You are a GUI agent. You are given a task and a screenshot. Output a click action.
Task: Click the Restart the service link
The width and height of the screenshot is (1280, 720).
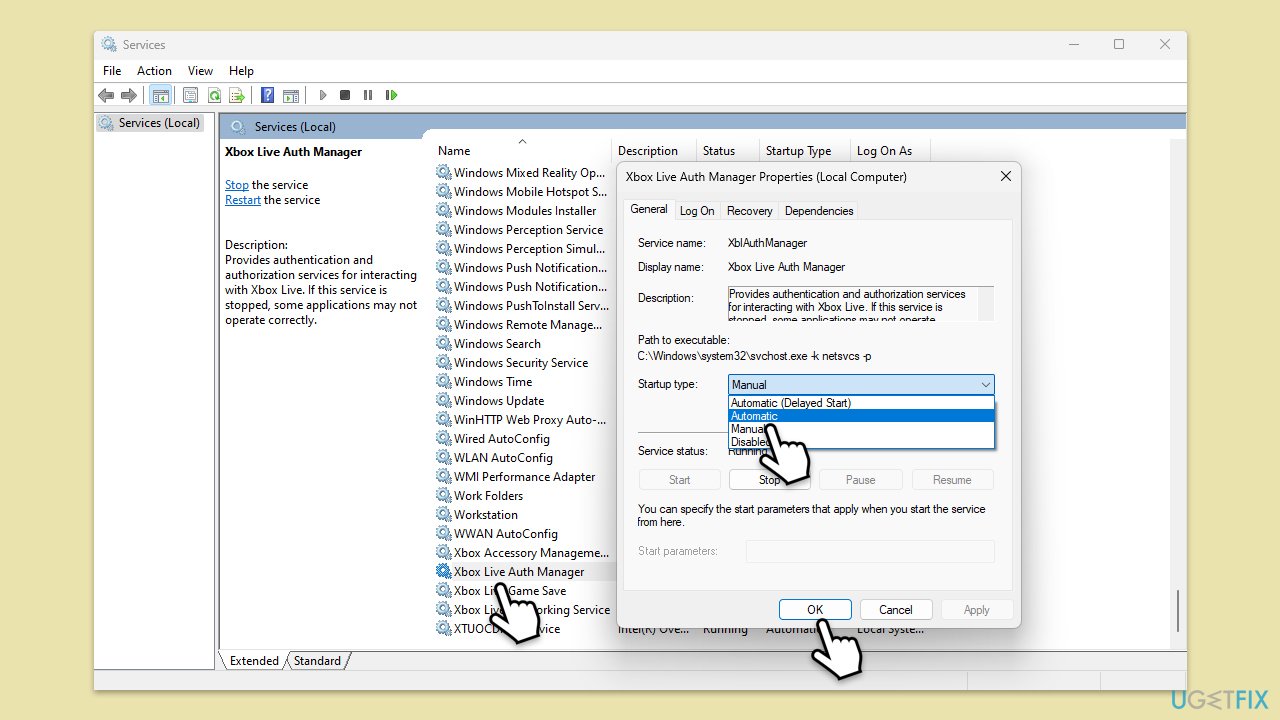(x=242, y=200)
